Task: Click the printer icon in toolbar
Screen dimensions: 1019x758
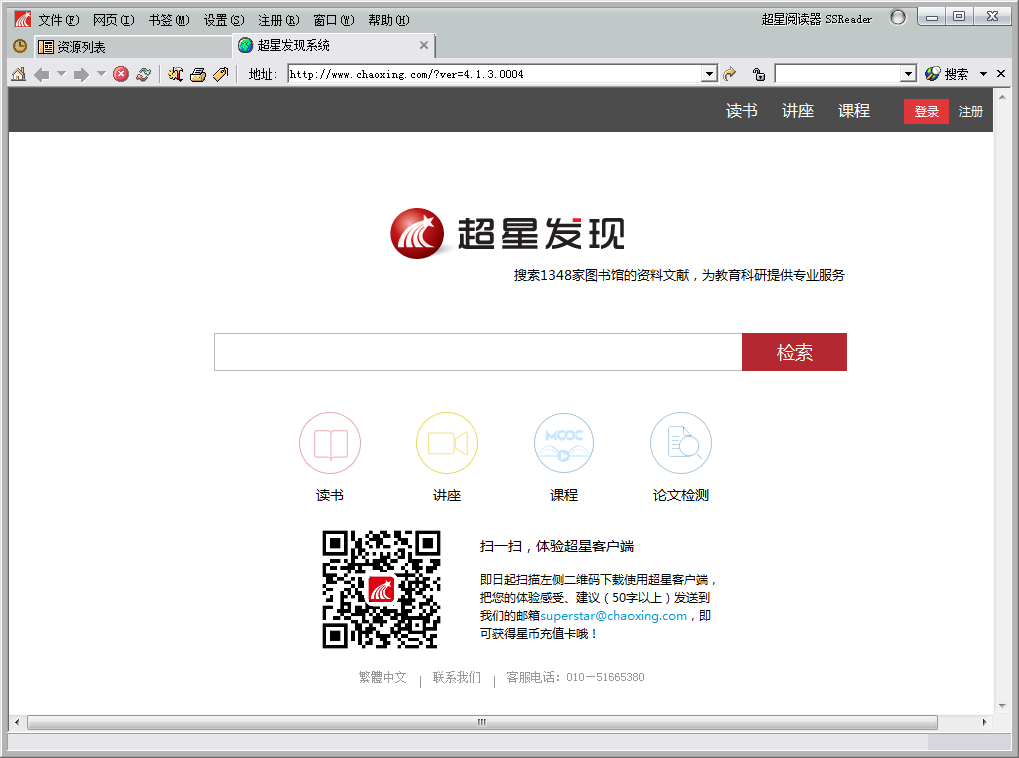Action: [x=198, y=74]
